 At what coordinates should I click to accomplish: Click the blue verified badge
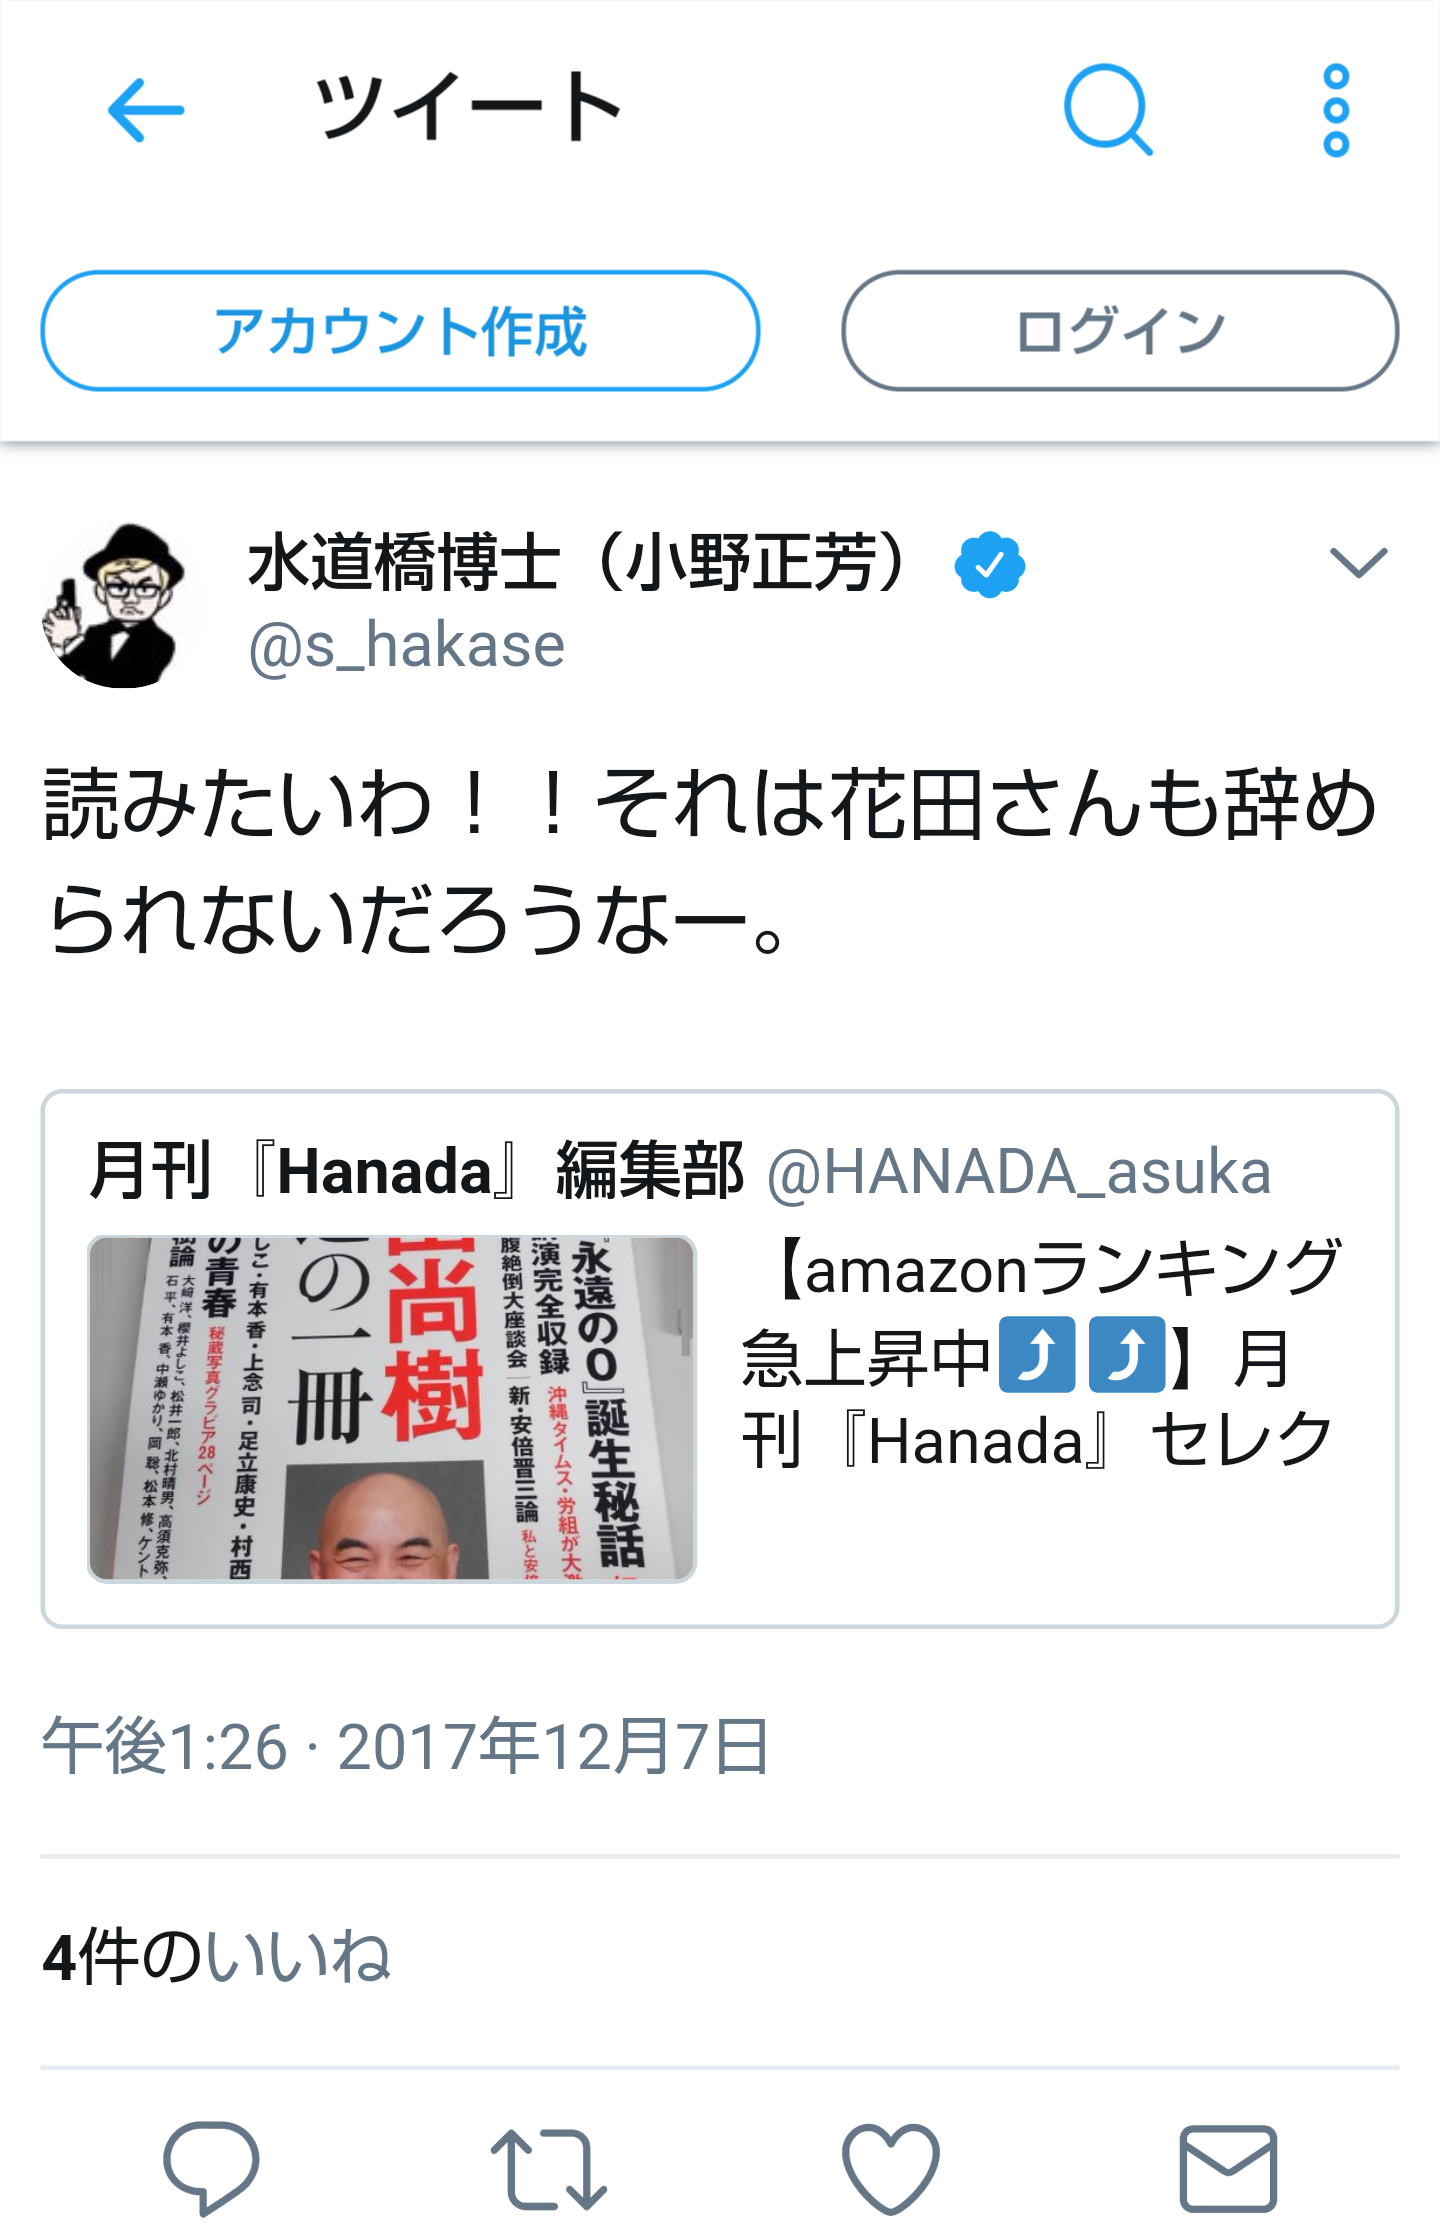point(989,565)
